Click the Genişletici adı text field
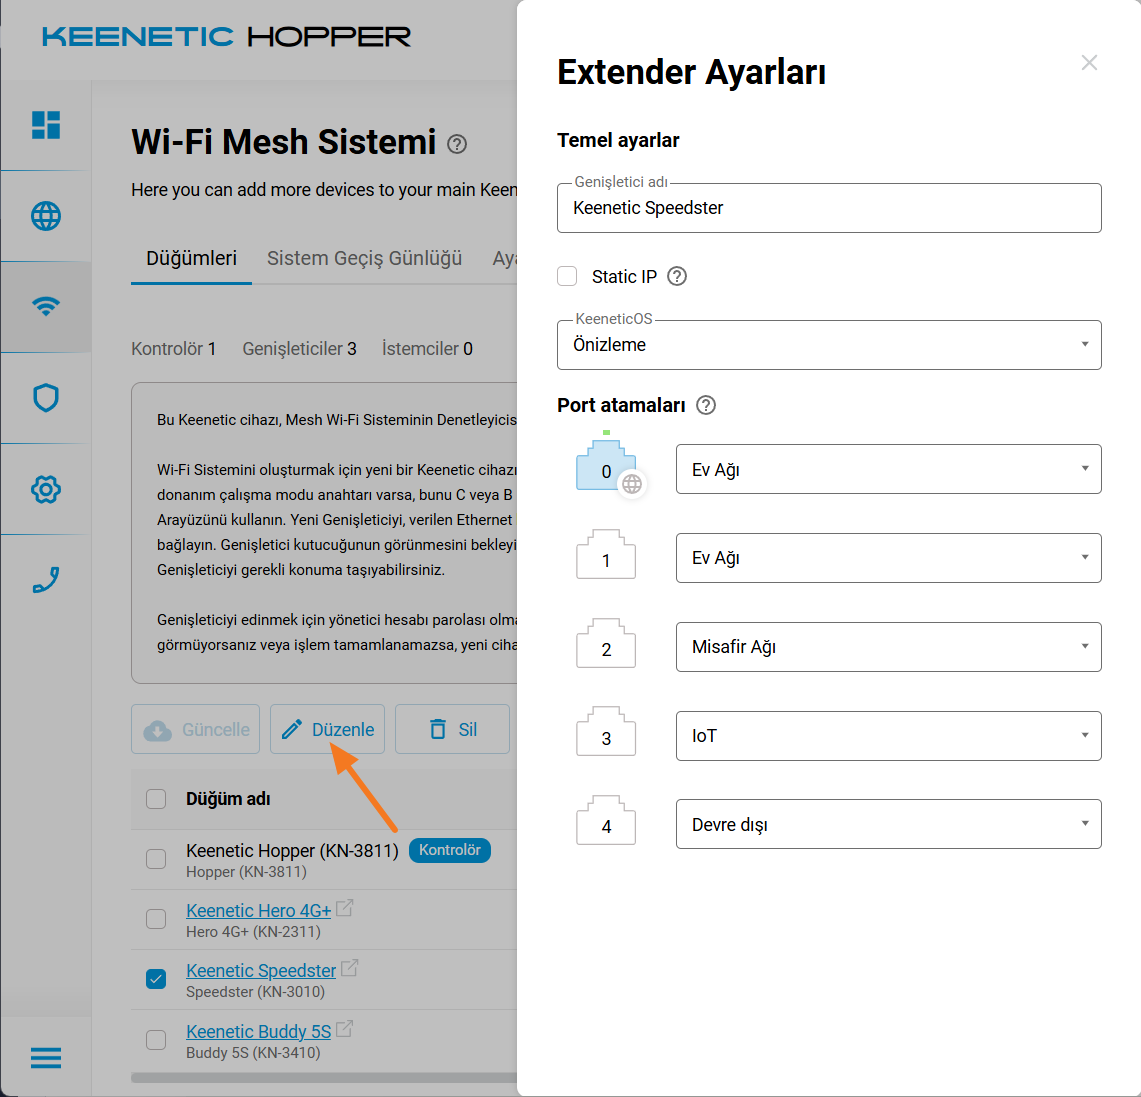This screenshot has height=1097, width=1141. pyautogui.click(x=829, y=208)
